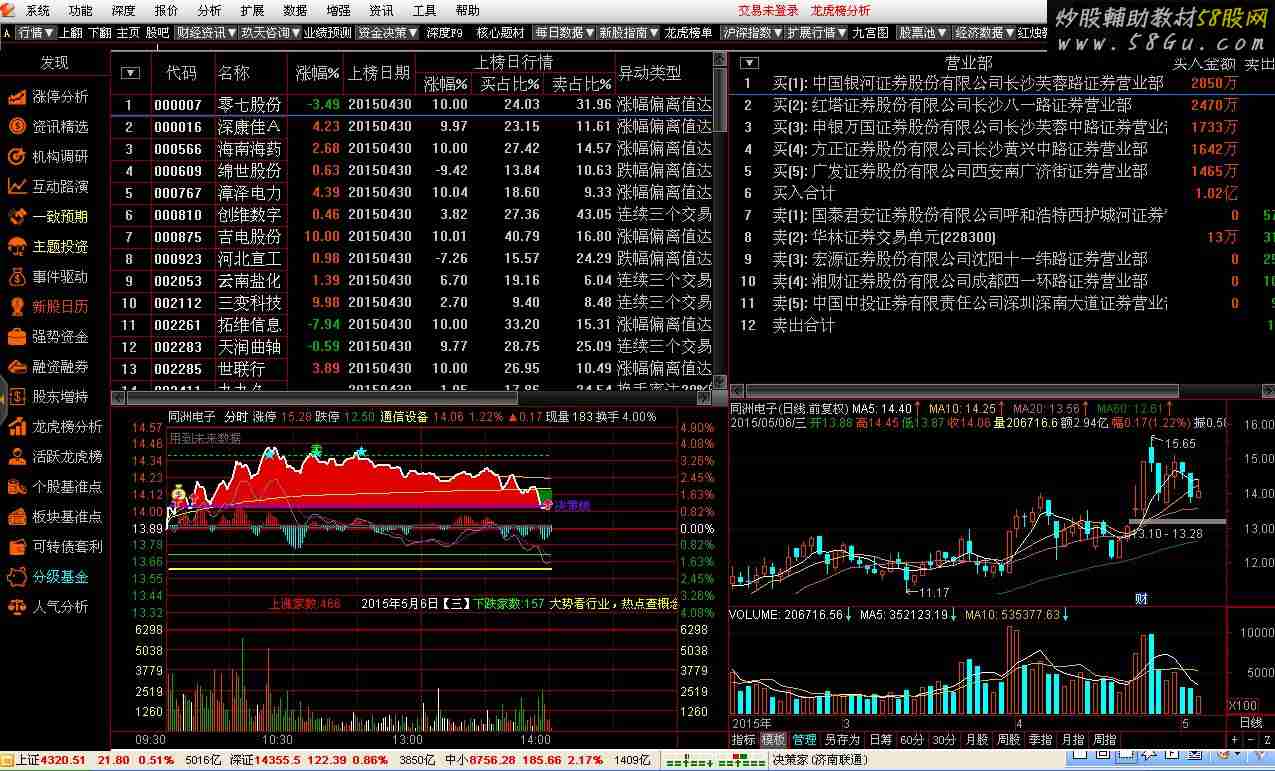1275x771 pixels.
Task: Select 融资融券 sidebar icon
Action: (16, 367)
